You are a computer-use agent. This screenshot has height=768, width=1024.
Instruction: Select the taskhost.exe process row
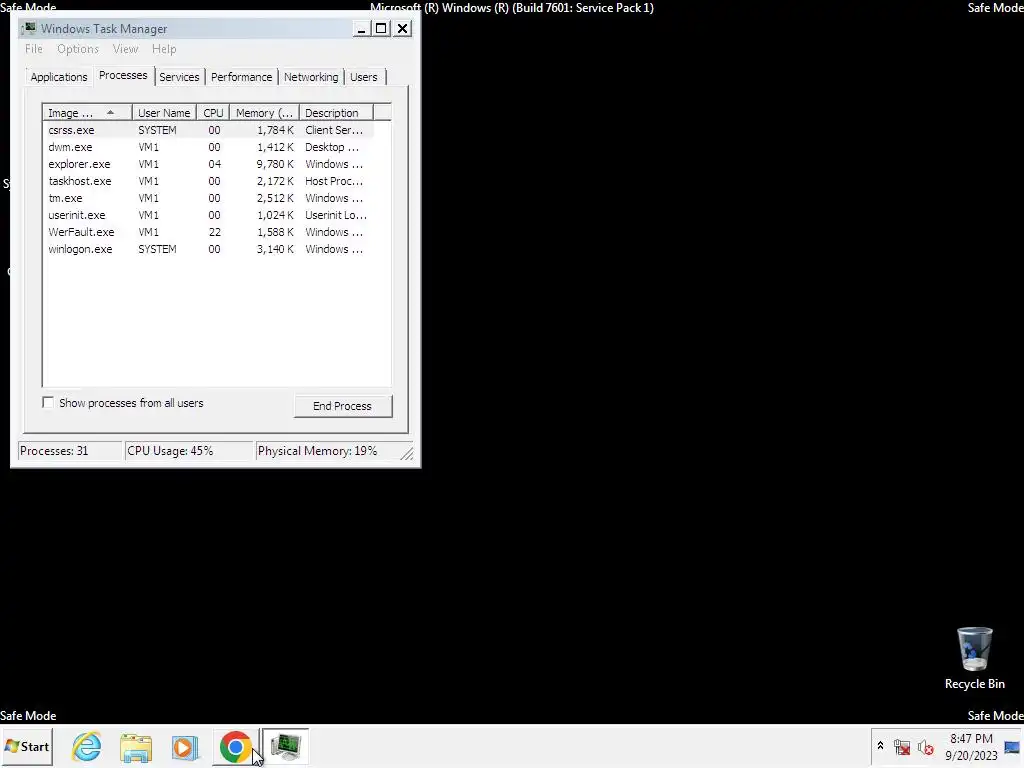coord(209,181)
